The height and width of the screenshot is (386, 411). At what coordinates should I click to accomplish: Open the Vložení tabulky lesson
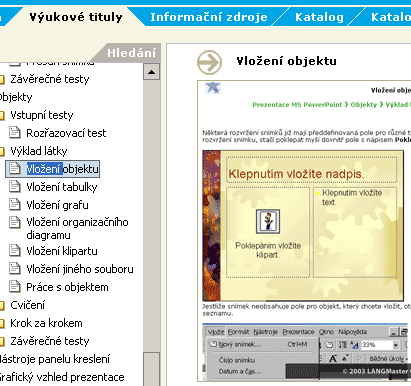(62, 187)
